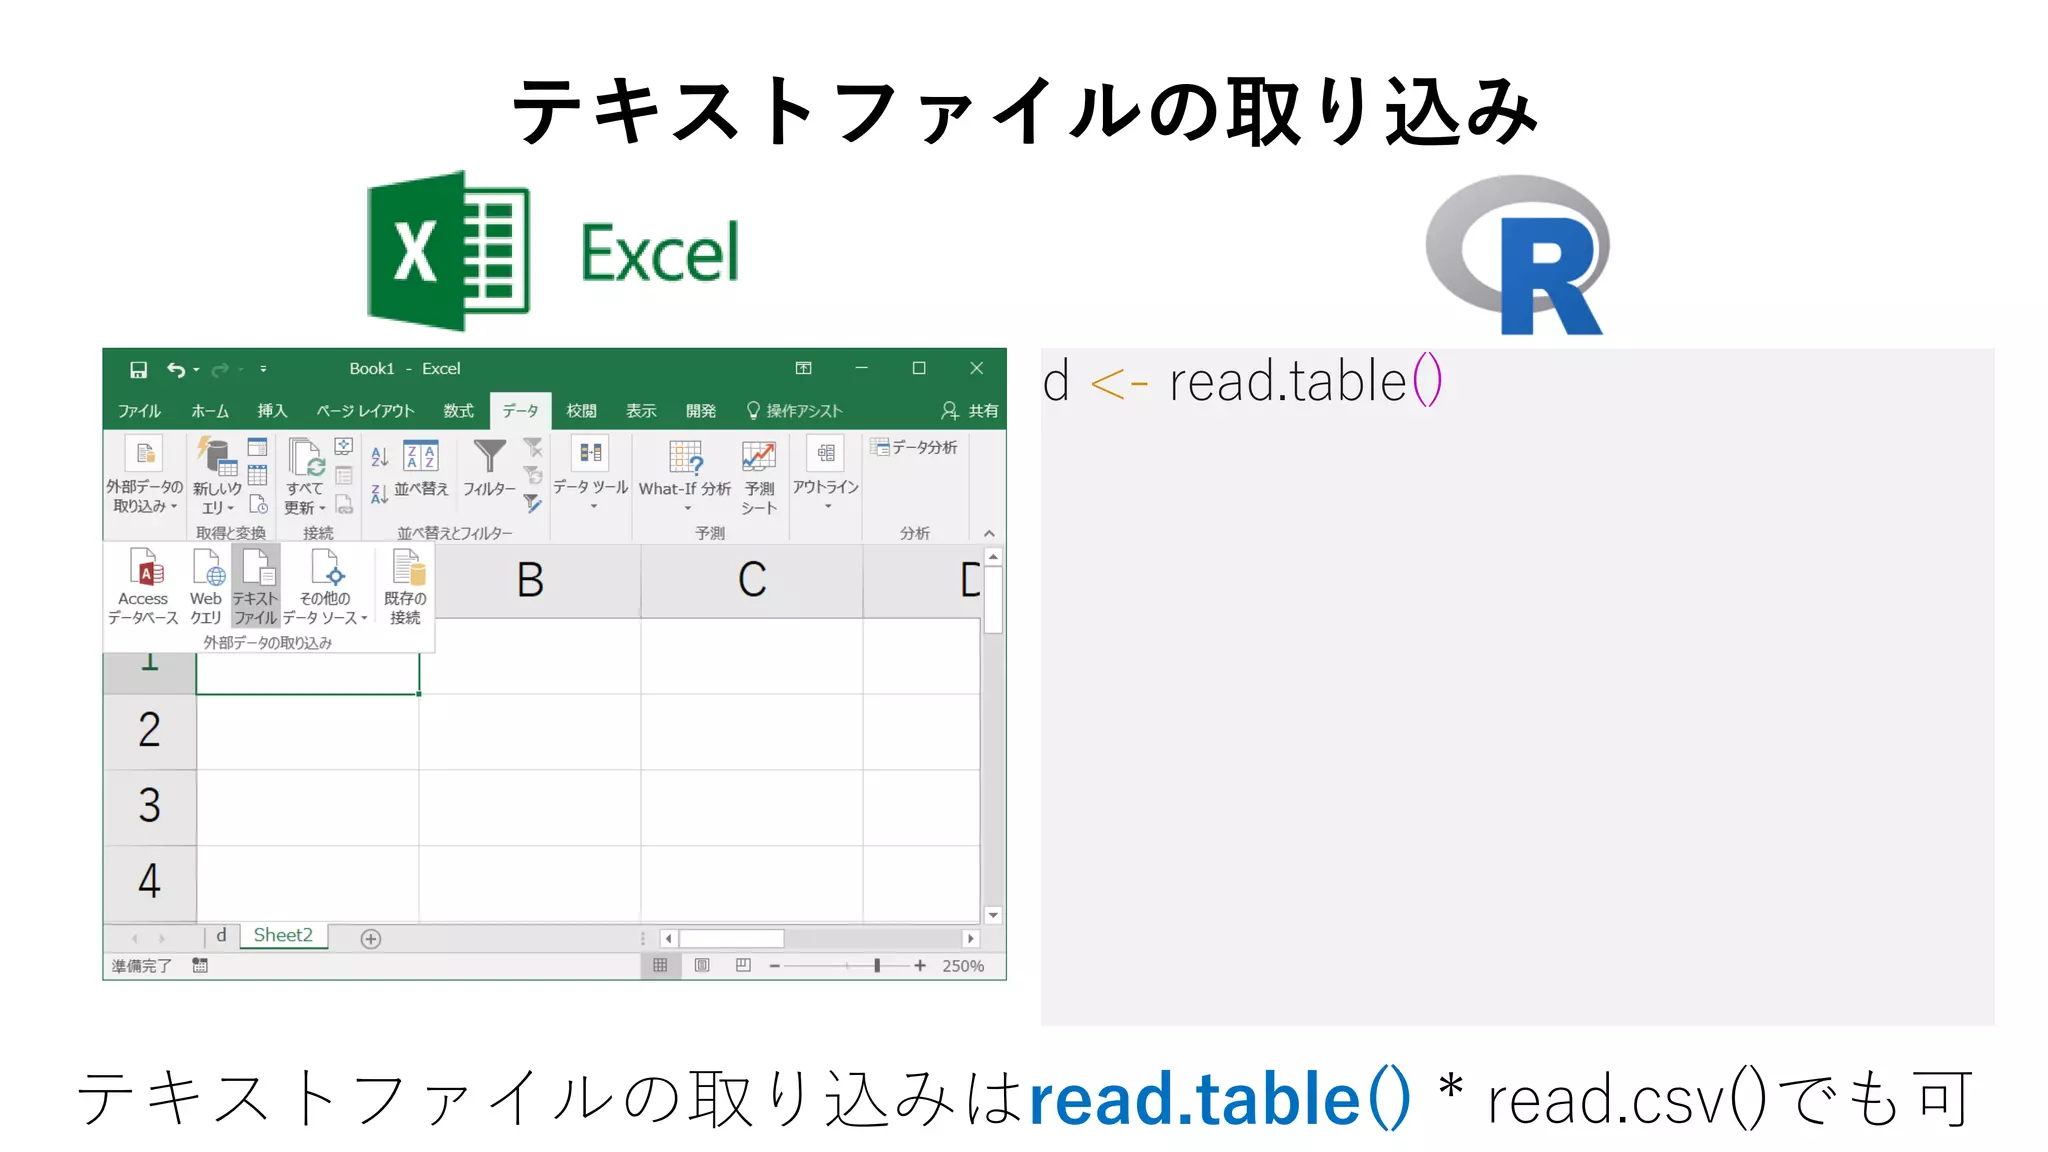Sort descending with the Z-A icon
Screen dimensions: 2048x1152
coord(380,494)
